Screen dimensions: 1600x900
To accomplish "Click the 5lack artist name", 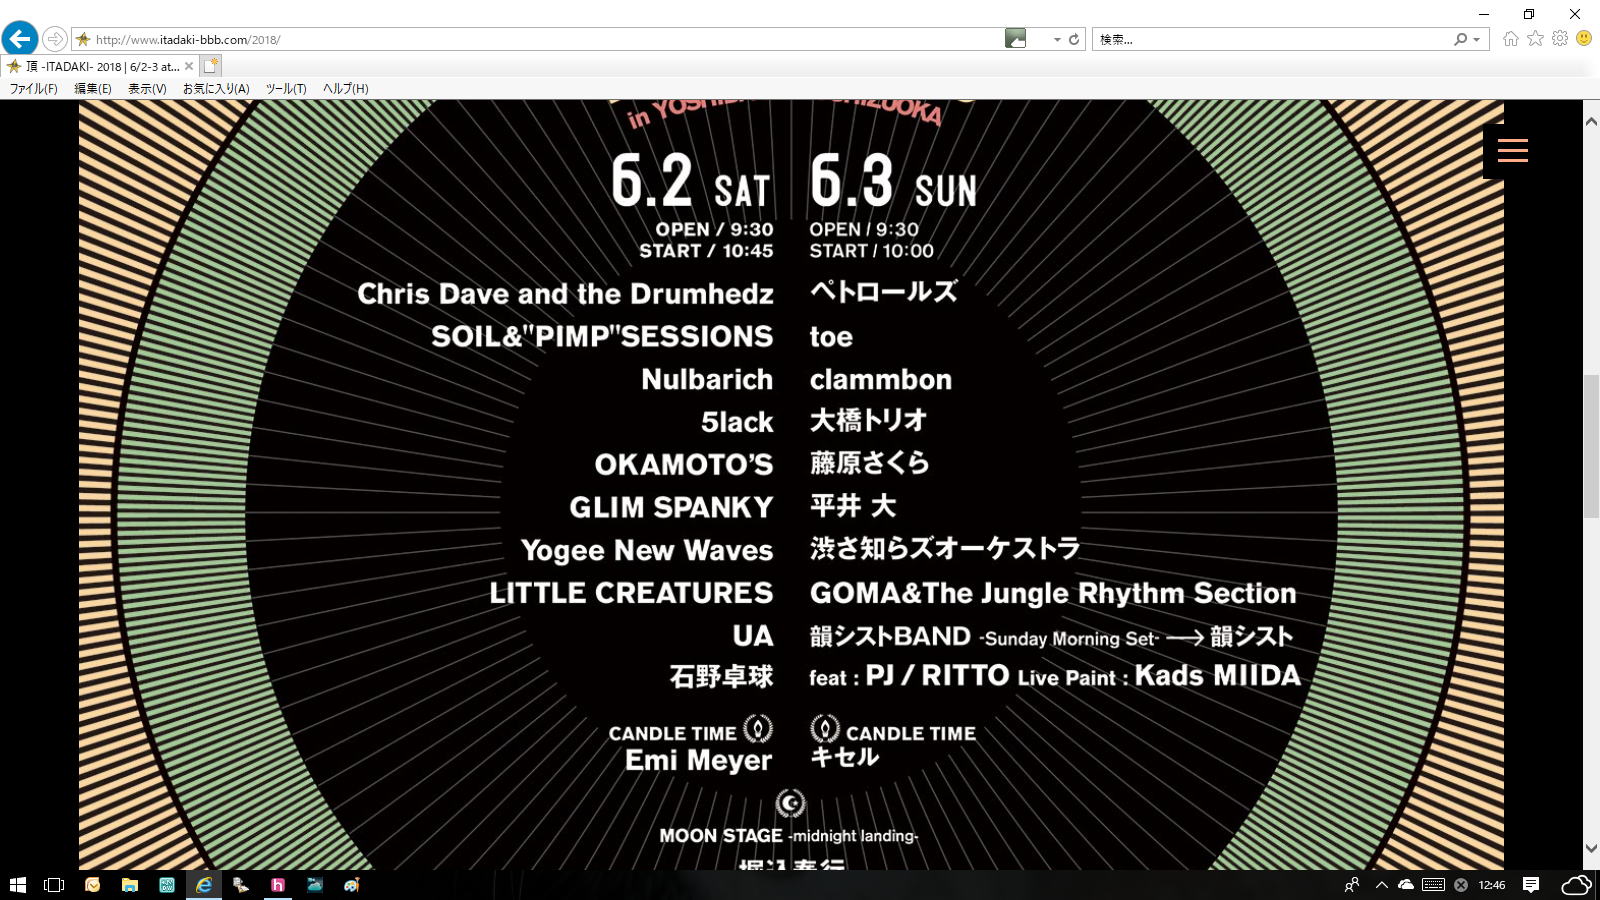I will [x=737, y=423].
